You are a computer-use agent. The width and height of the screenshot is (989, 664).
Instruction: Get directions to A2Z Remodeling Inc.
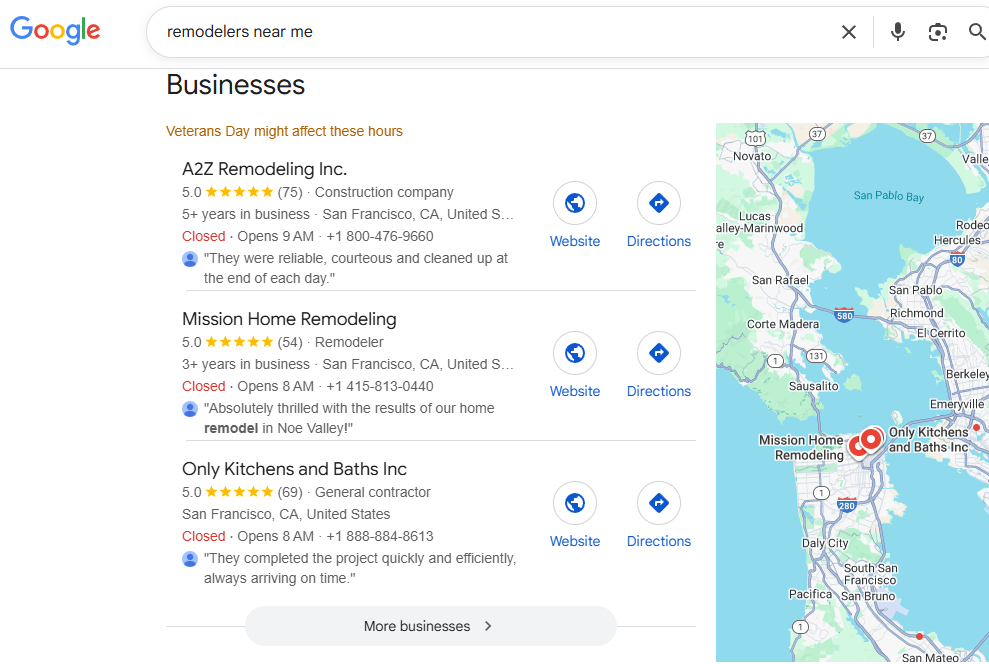659,203
